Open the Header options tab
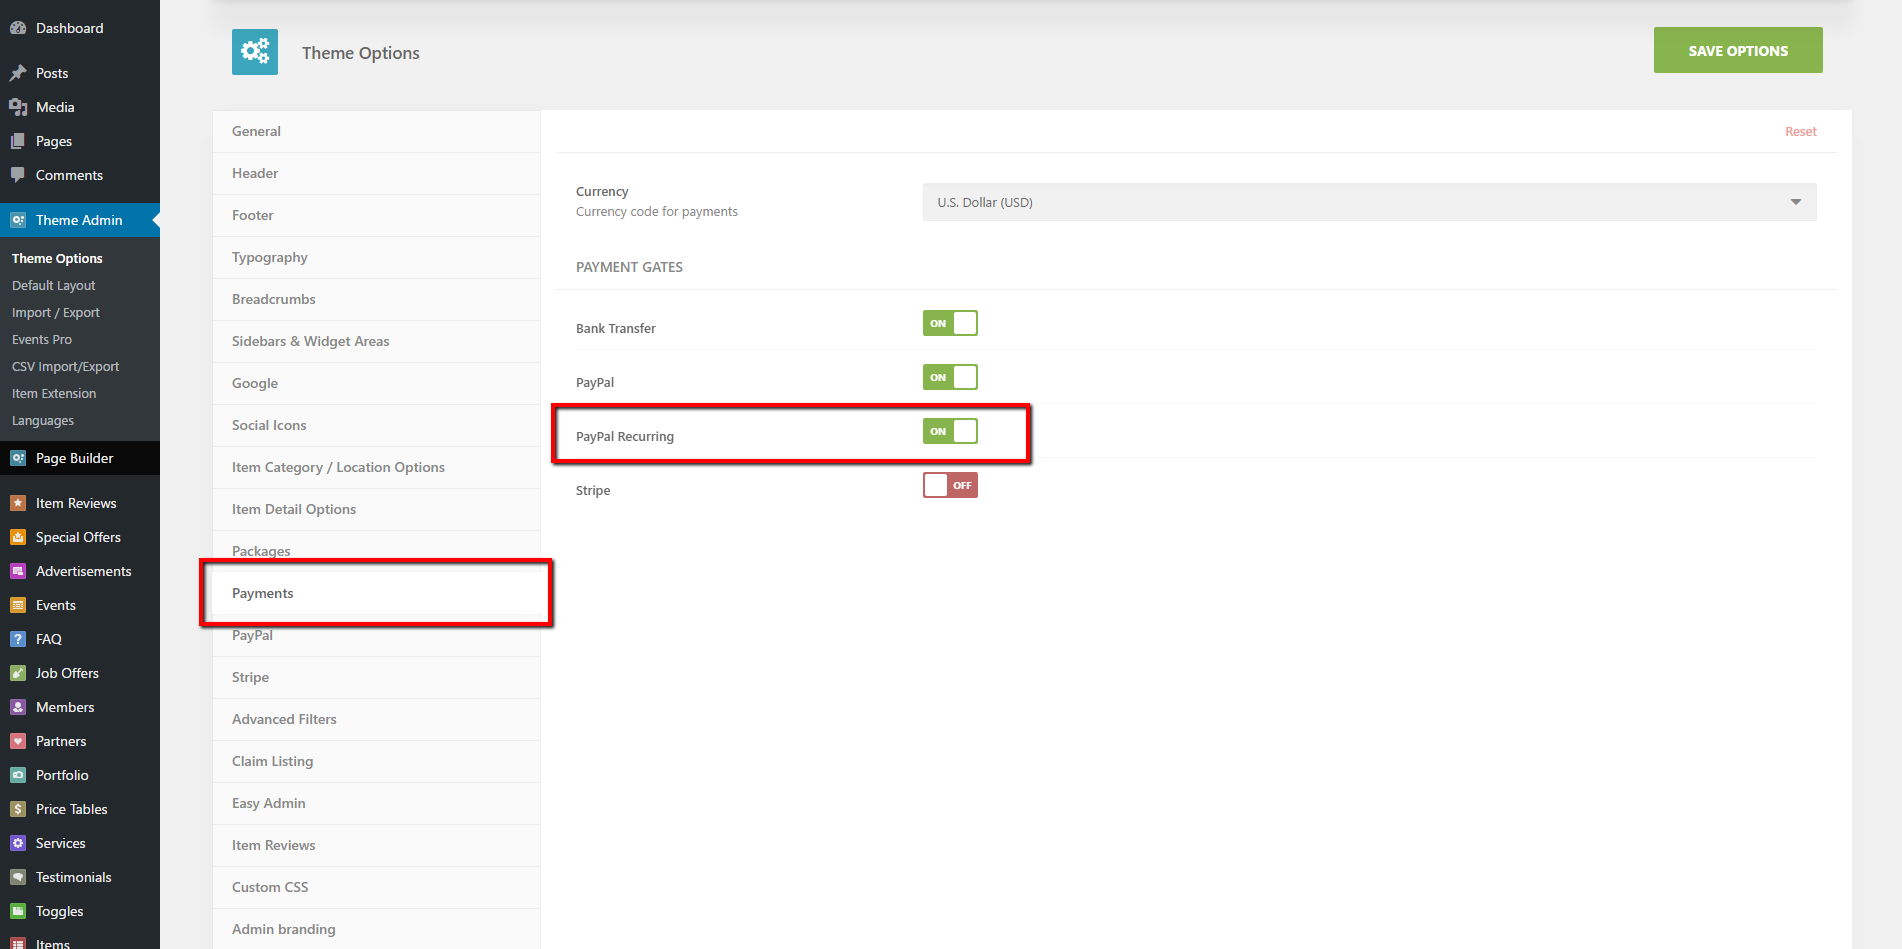Viewport: 1902px width, 949px height. [x=377, y=173]
